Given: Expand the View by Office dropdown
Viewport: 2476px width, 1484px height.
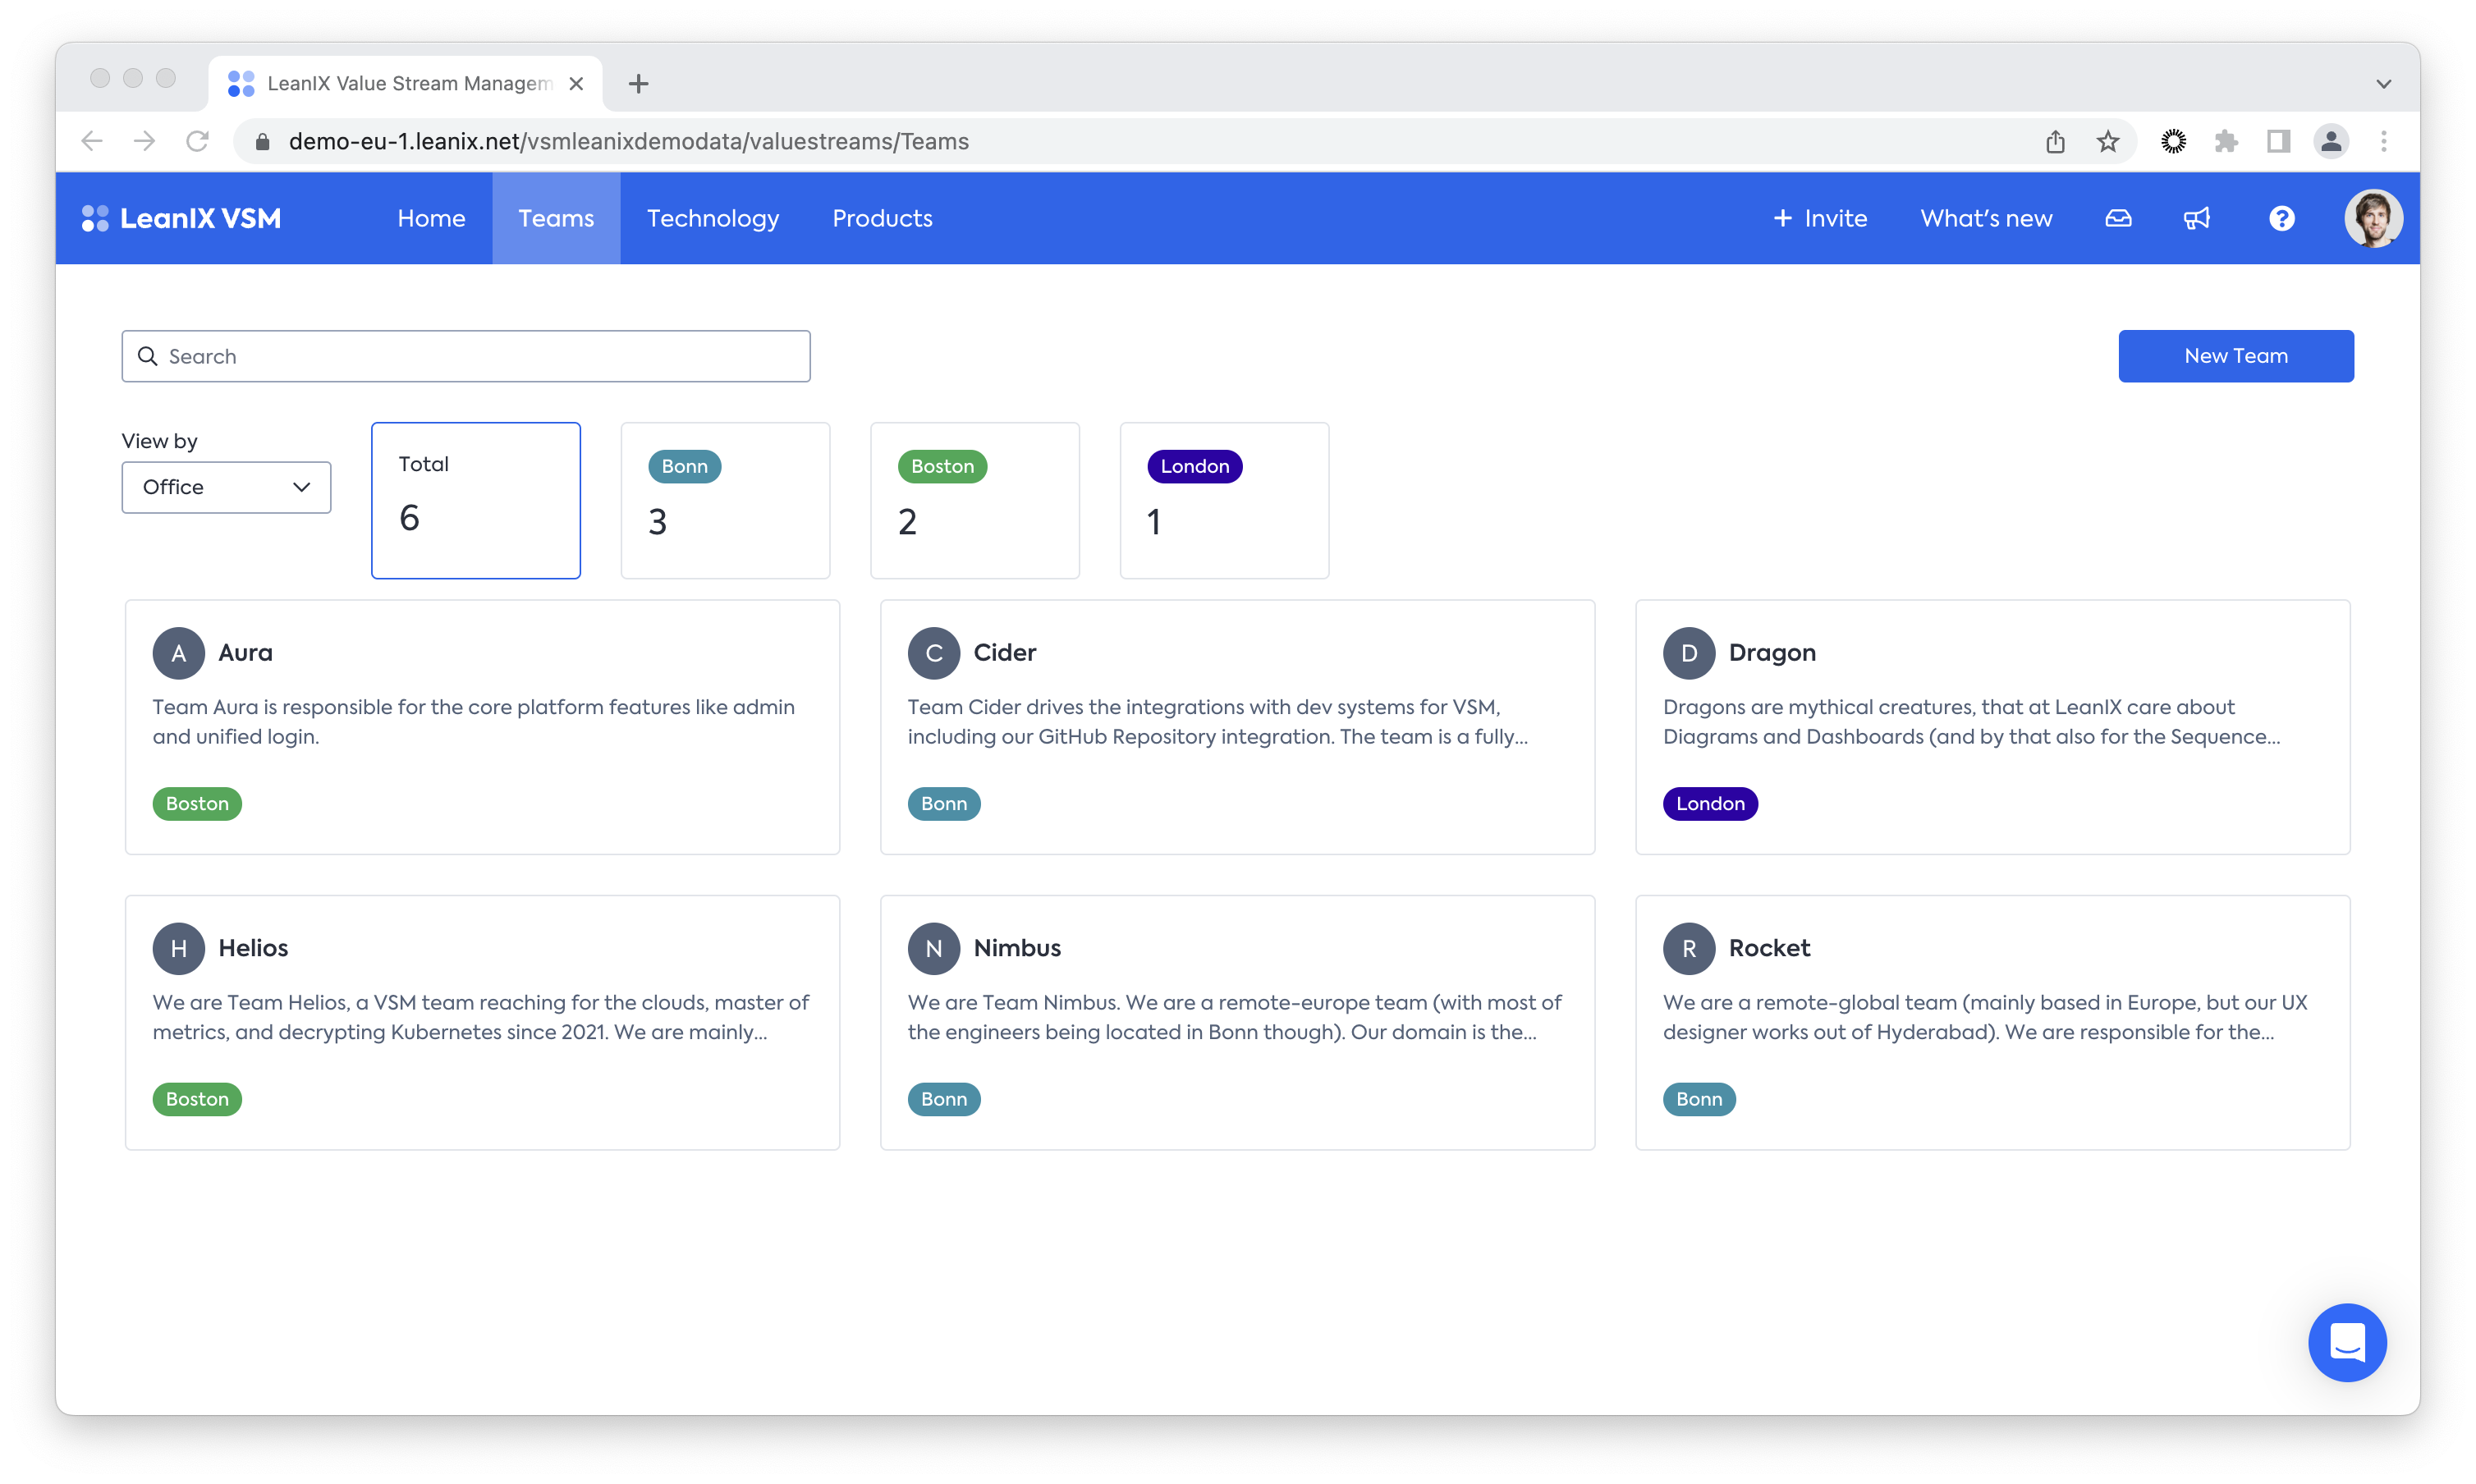Looking at the screenshot, I should pos(226,487).
